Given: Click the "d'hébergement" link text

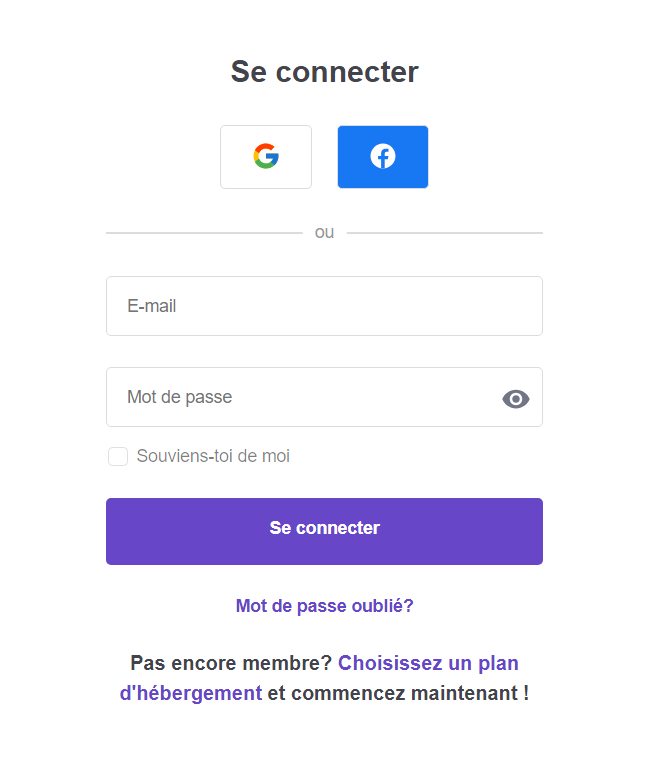Looking at the screenshot, I should pyautogui.click(x=190, y=693).
